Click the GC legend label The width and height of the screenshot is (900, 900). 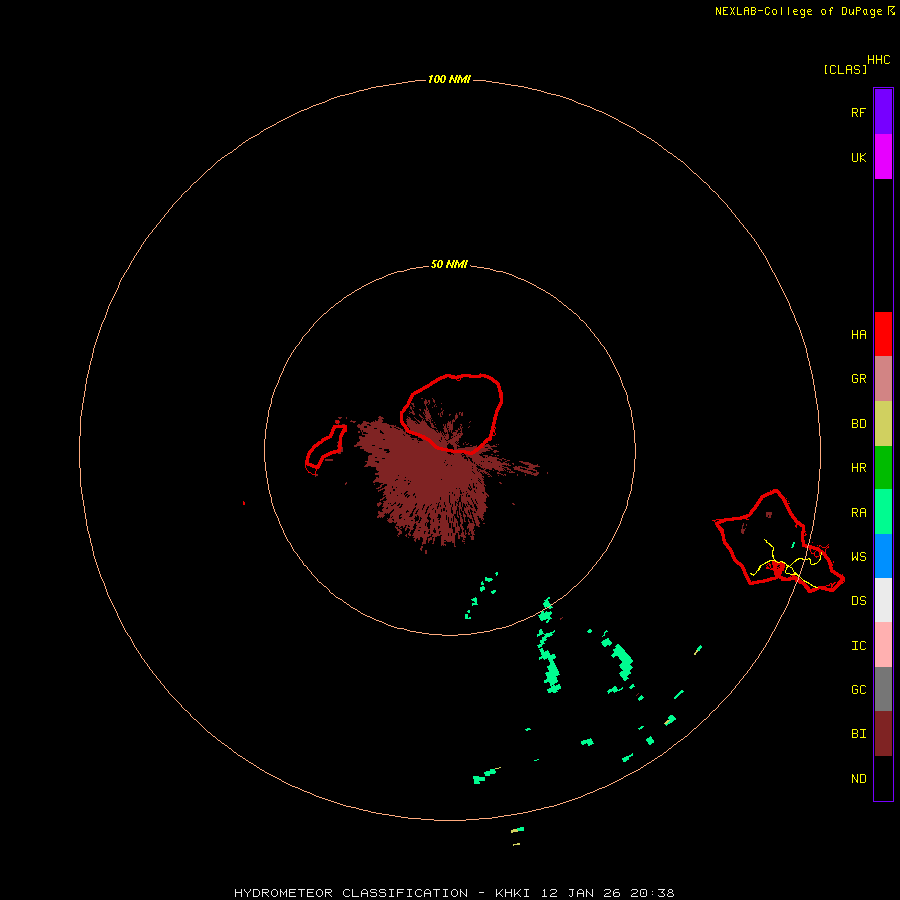tap(858, 690)
